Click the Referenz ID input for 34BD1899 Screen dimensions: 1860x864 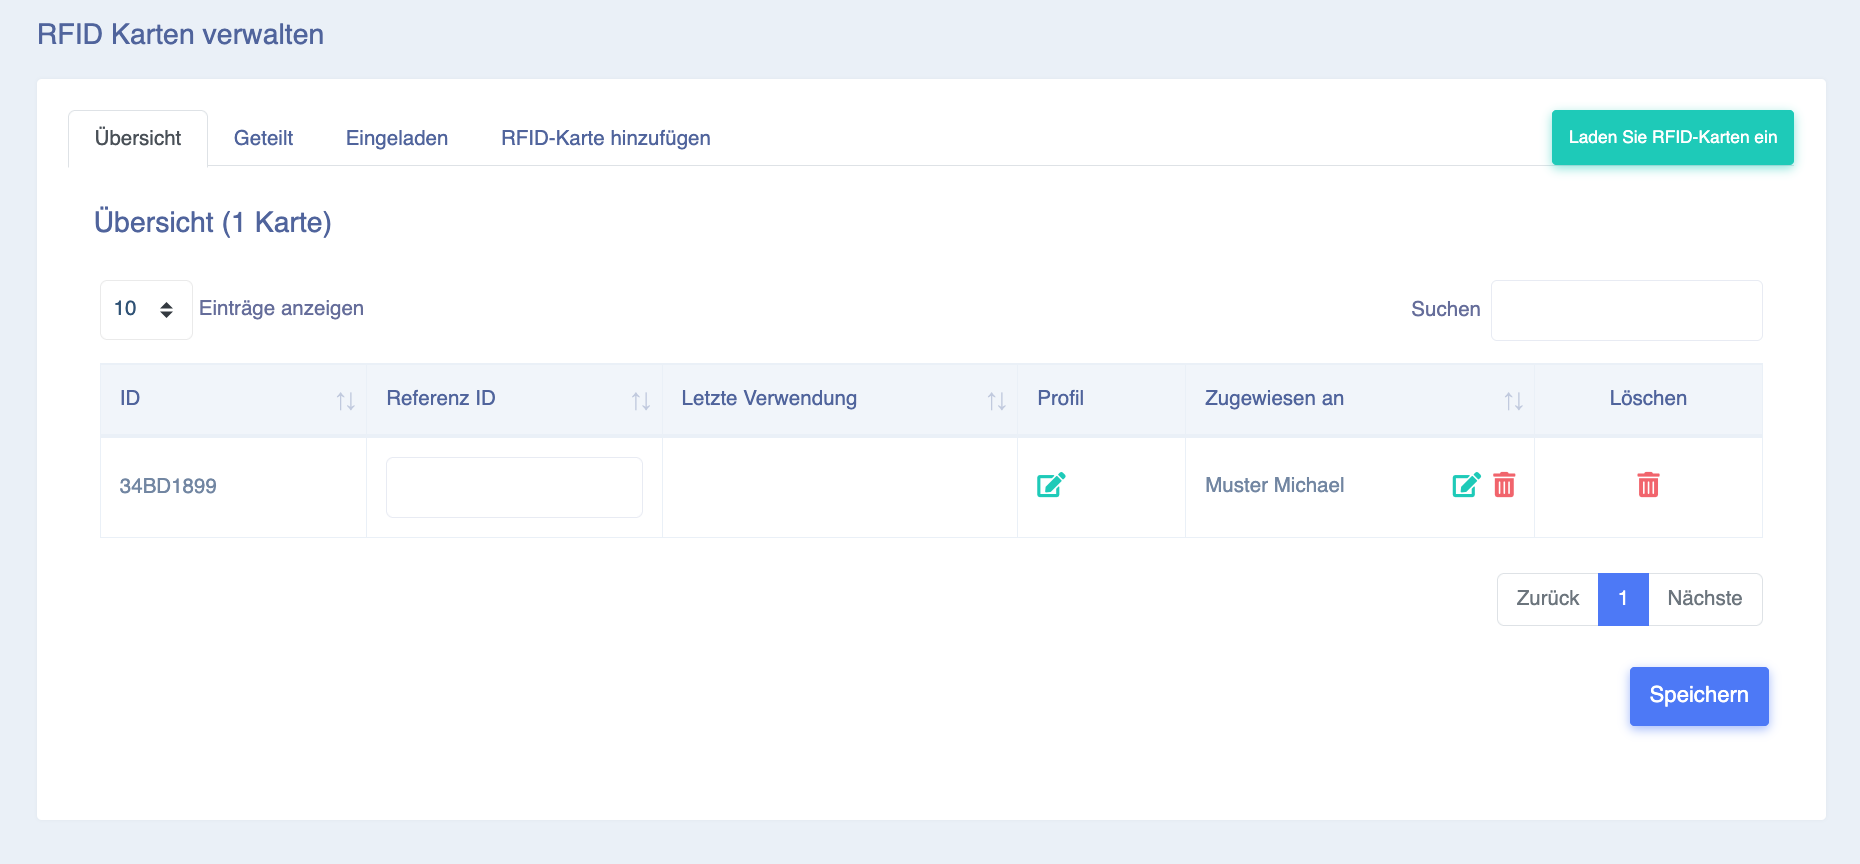coord(514,487)
